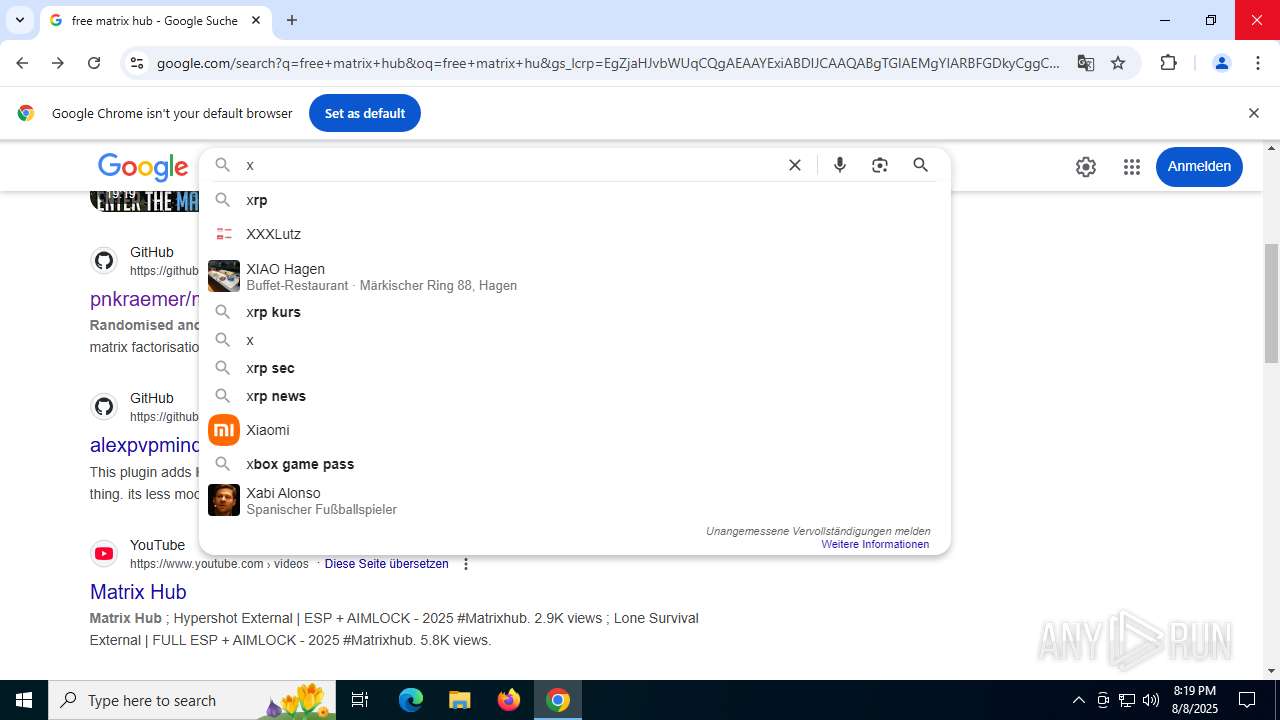Clear the search box text
1280x720 pixels.
coord(795,165)
